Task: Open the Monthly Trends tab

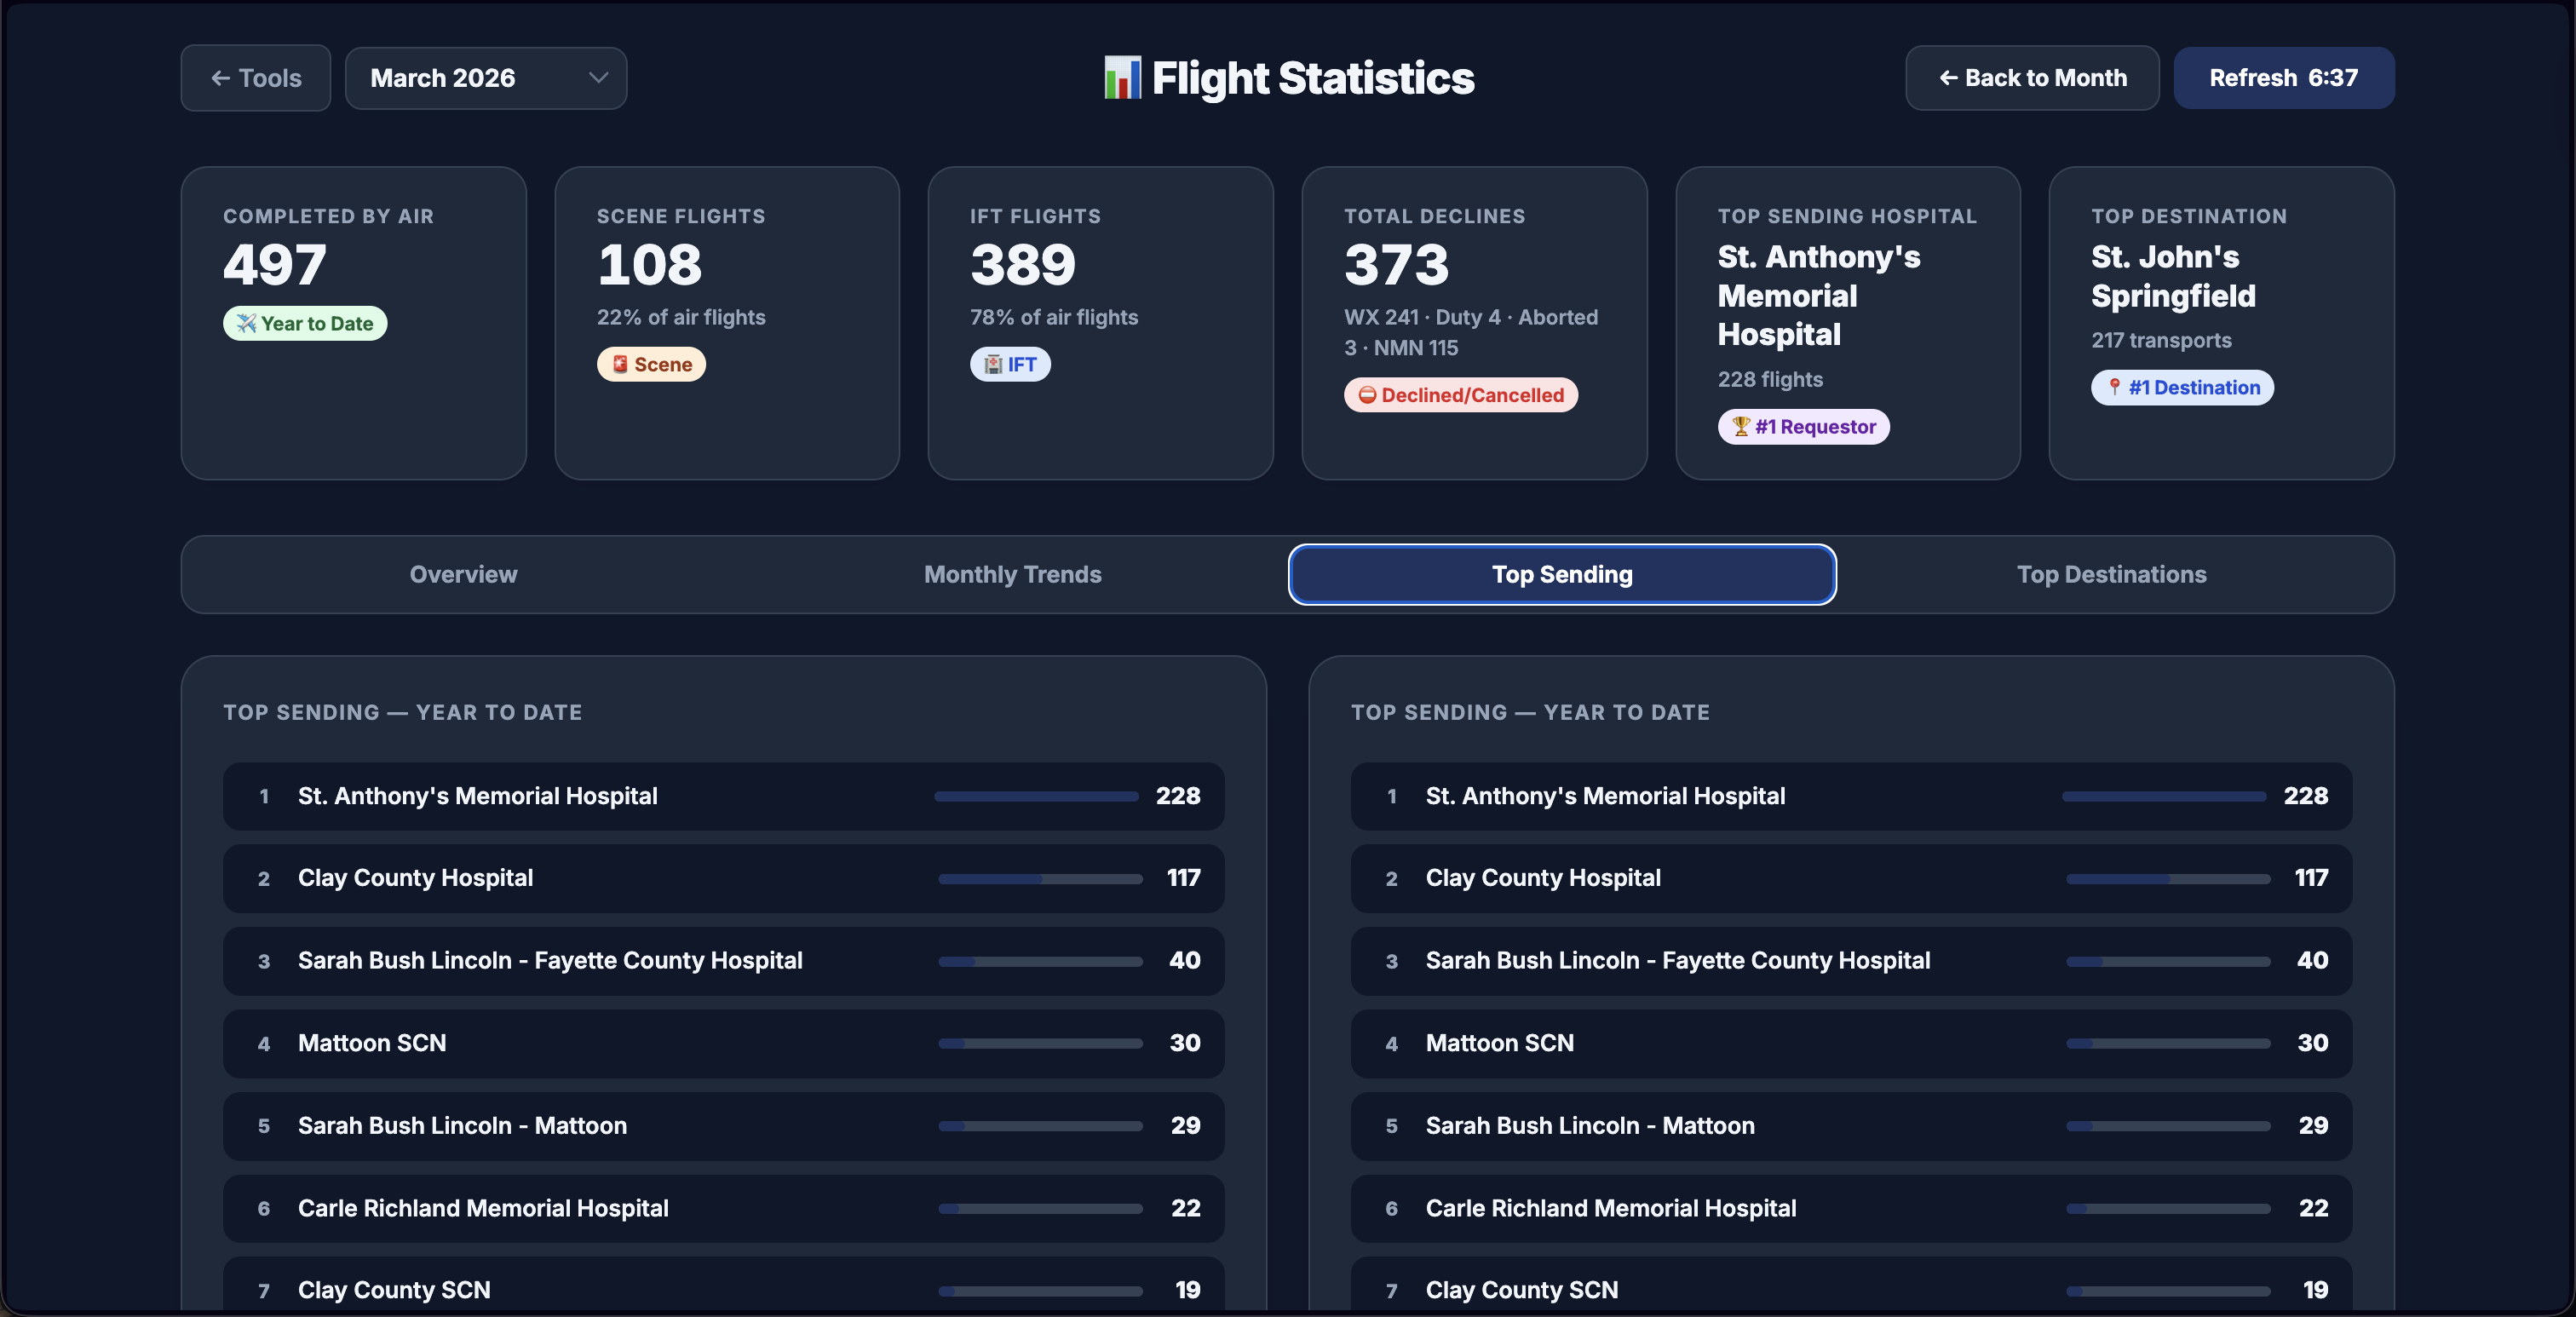Action: coord(1012,574)
